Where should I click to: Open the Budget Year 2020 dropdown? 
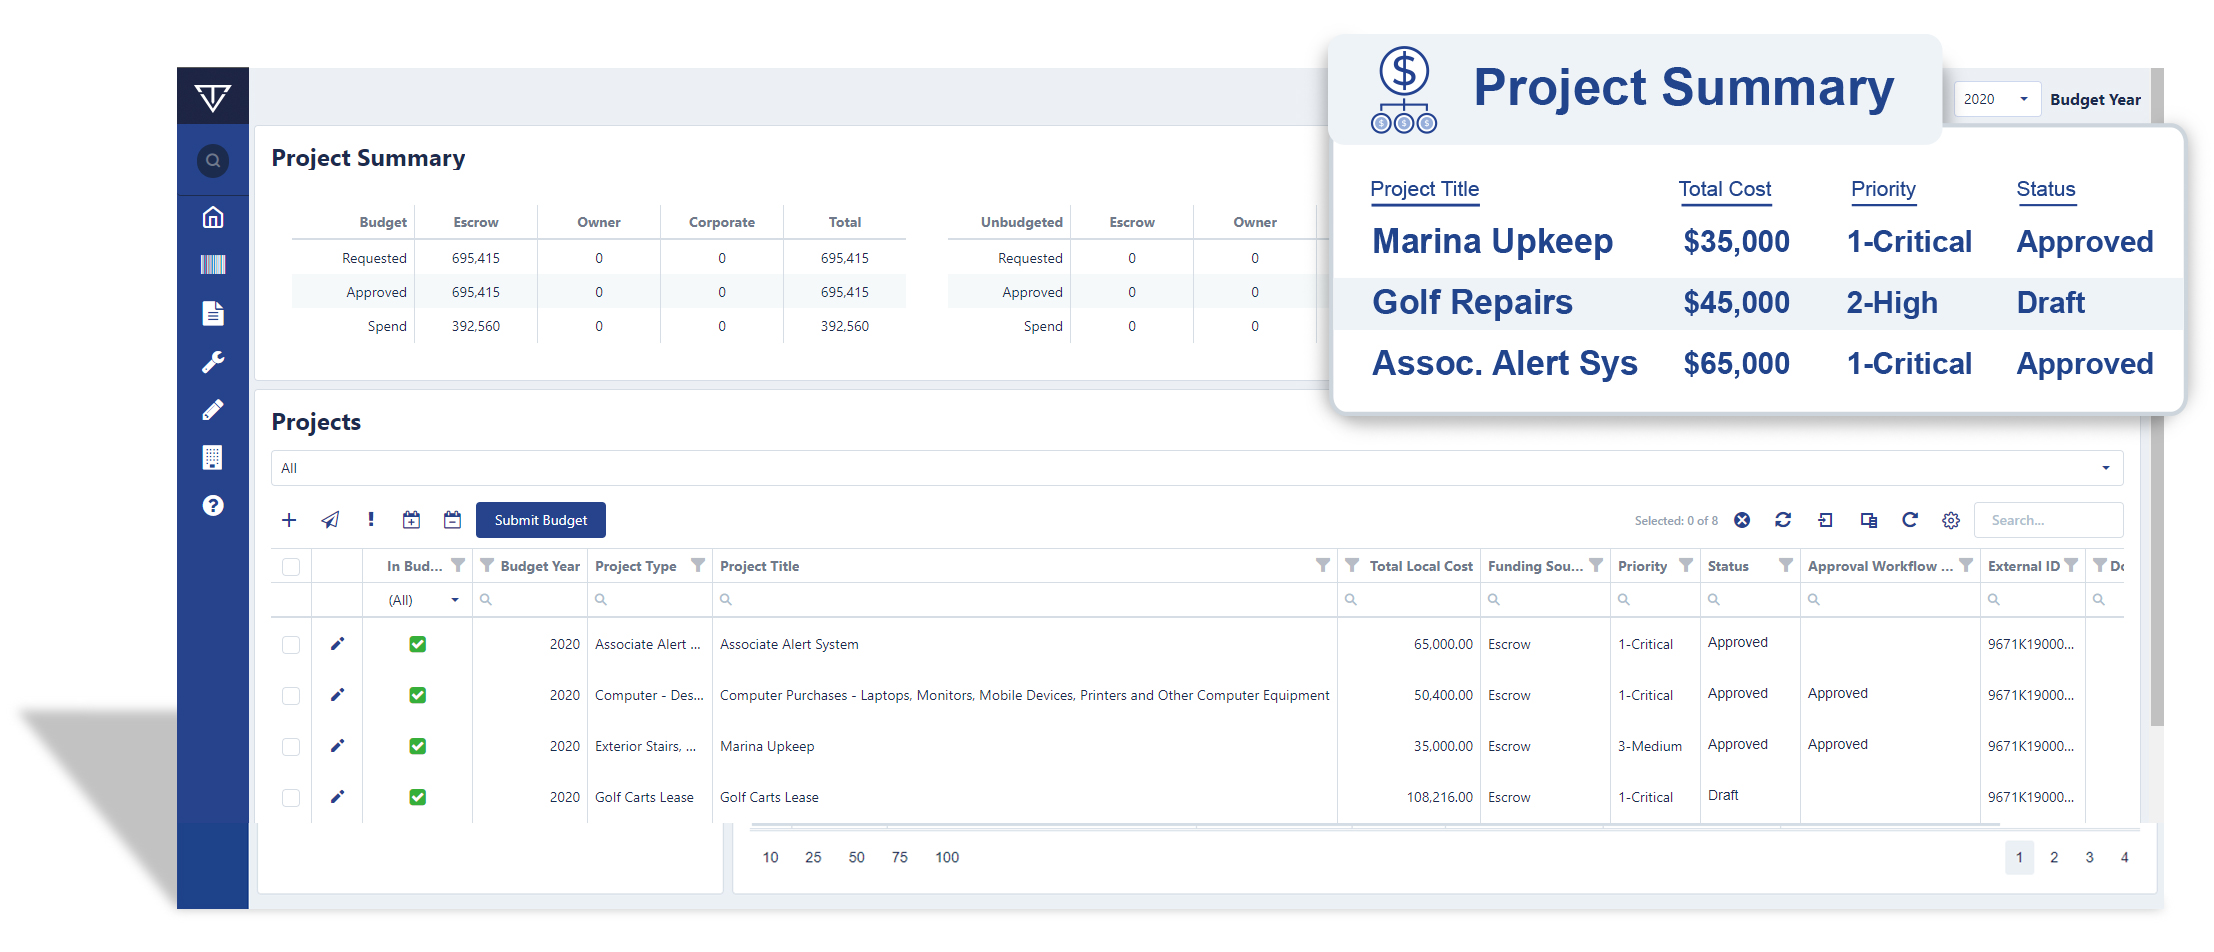1996,99
